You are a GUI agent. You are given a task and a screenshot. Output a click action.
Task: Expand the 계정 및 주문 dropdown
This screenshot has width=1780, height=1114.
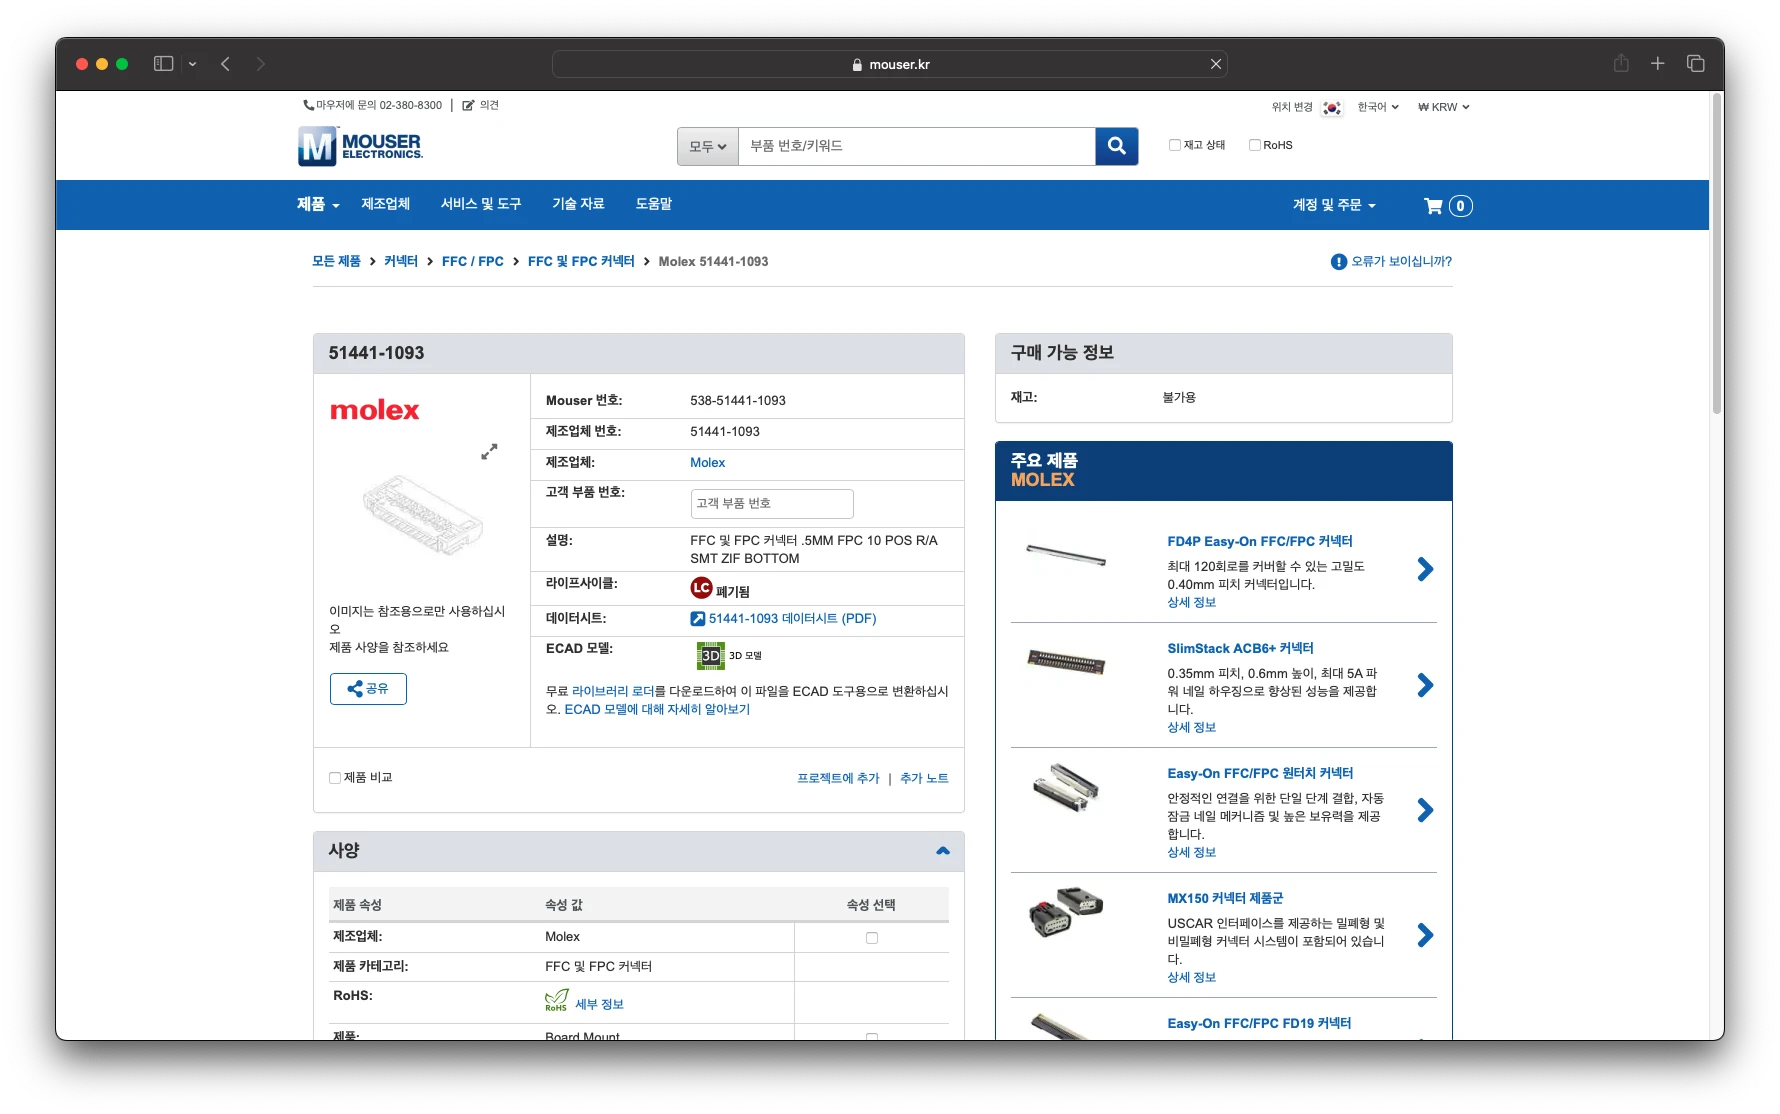1333,205
